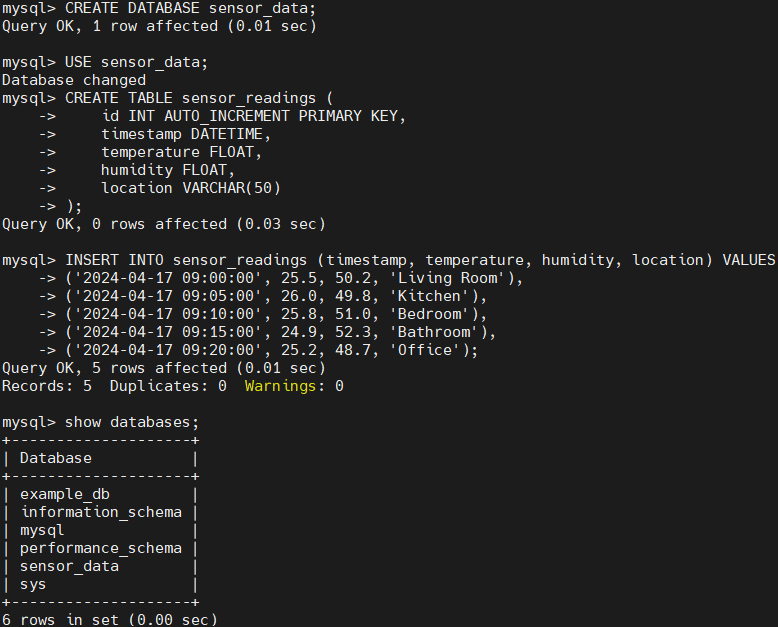This screenshot has height=627, width=778.
Task: Click the AUTO_INCREMENT PRIMARY KEY column definition
Action: click(254, 116)
